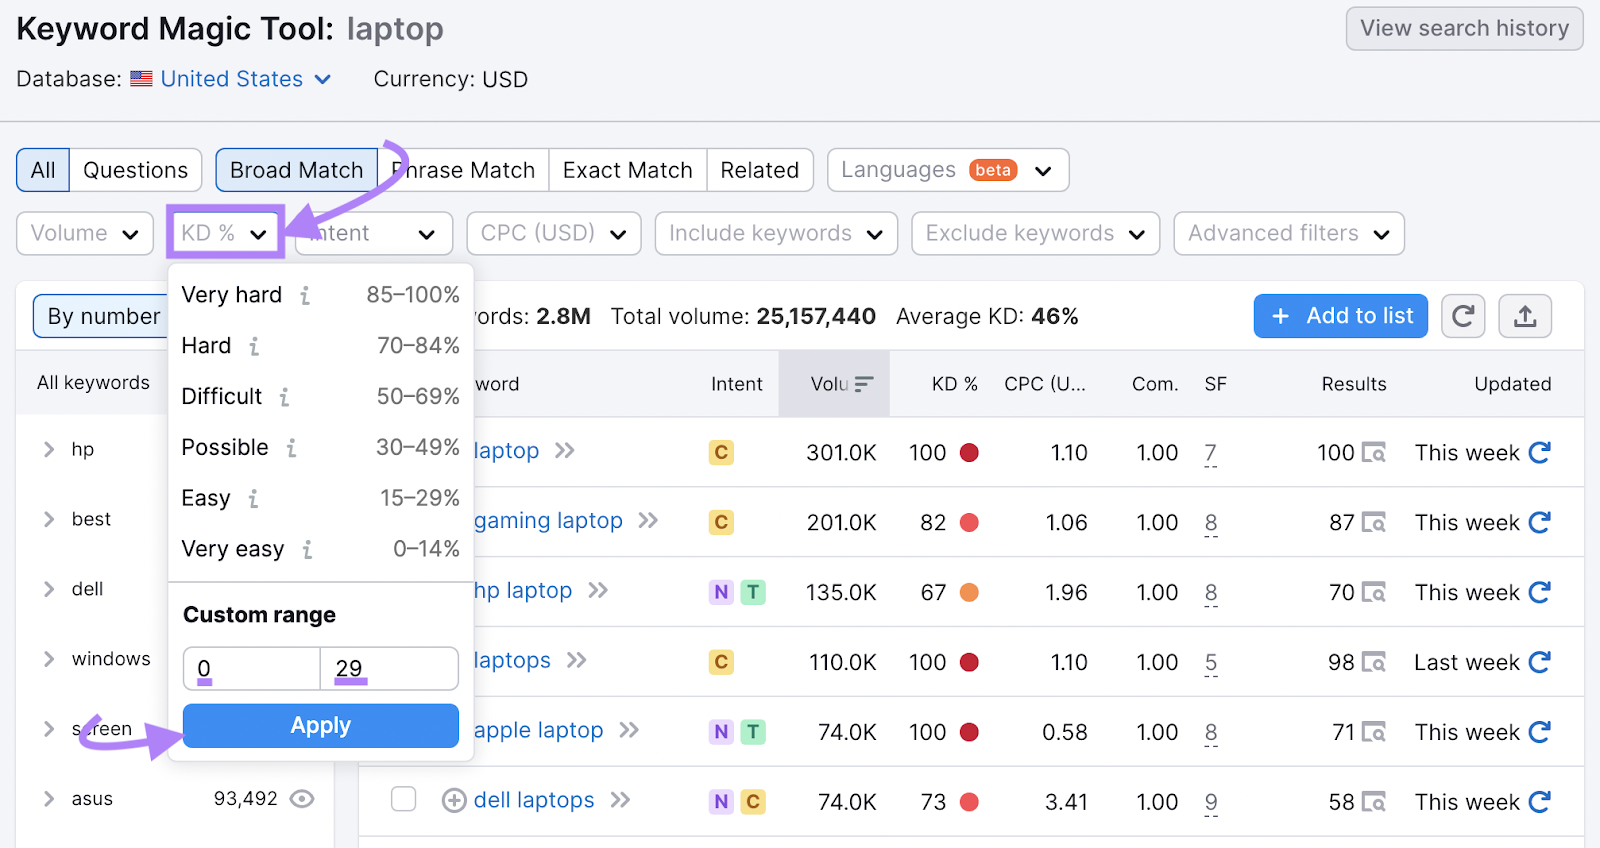The height and width of the screenshot is (848, 1600).
Task: Click the sort icon in Volume column
Action: coord(864,384)
